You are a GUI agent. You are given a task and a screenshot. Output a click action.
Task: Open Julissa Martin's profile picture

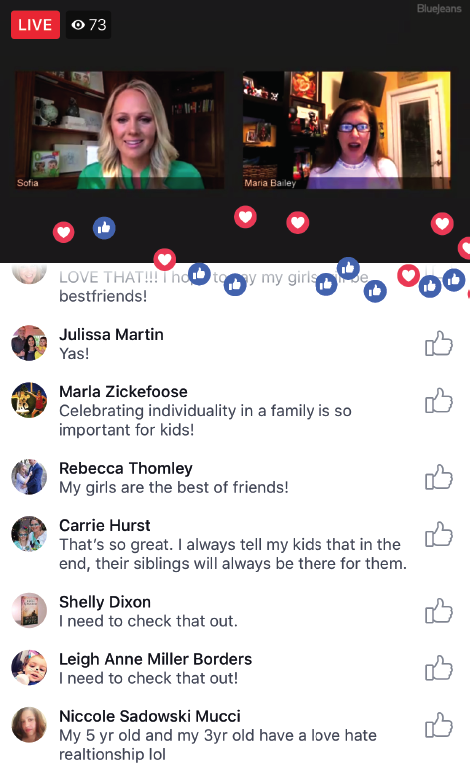[29, 343]
